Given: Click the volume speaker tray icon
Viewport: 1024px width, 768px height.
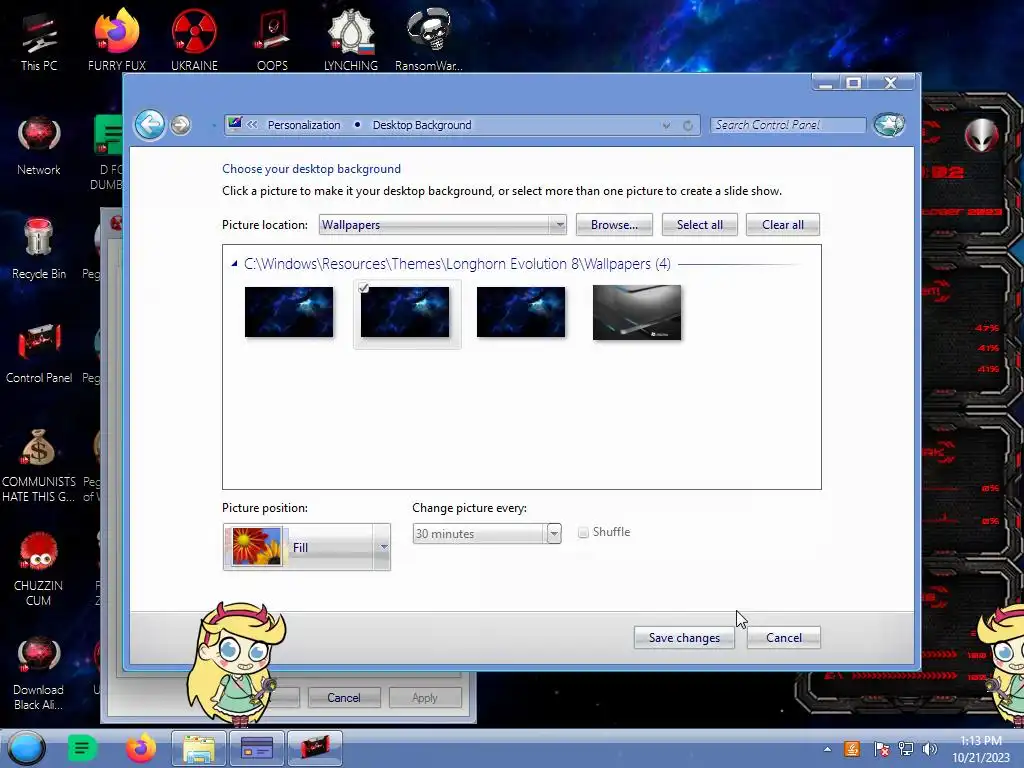Looking at the screenshot, I should (x=929, y=749).
